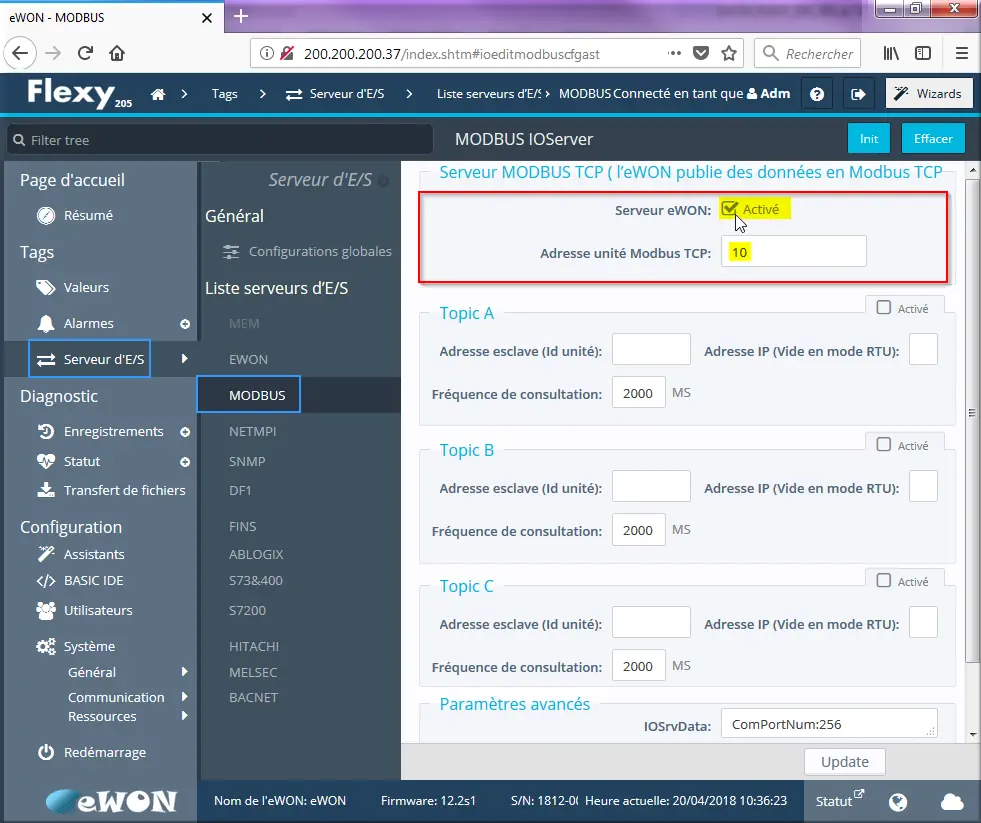This screenshot has height=823, width=981.
Task: Select SNMP in the IO server list
Action: coord(247,461)
